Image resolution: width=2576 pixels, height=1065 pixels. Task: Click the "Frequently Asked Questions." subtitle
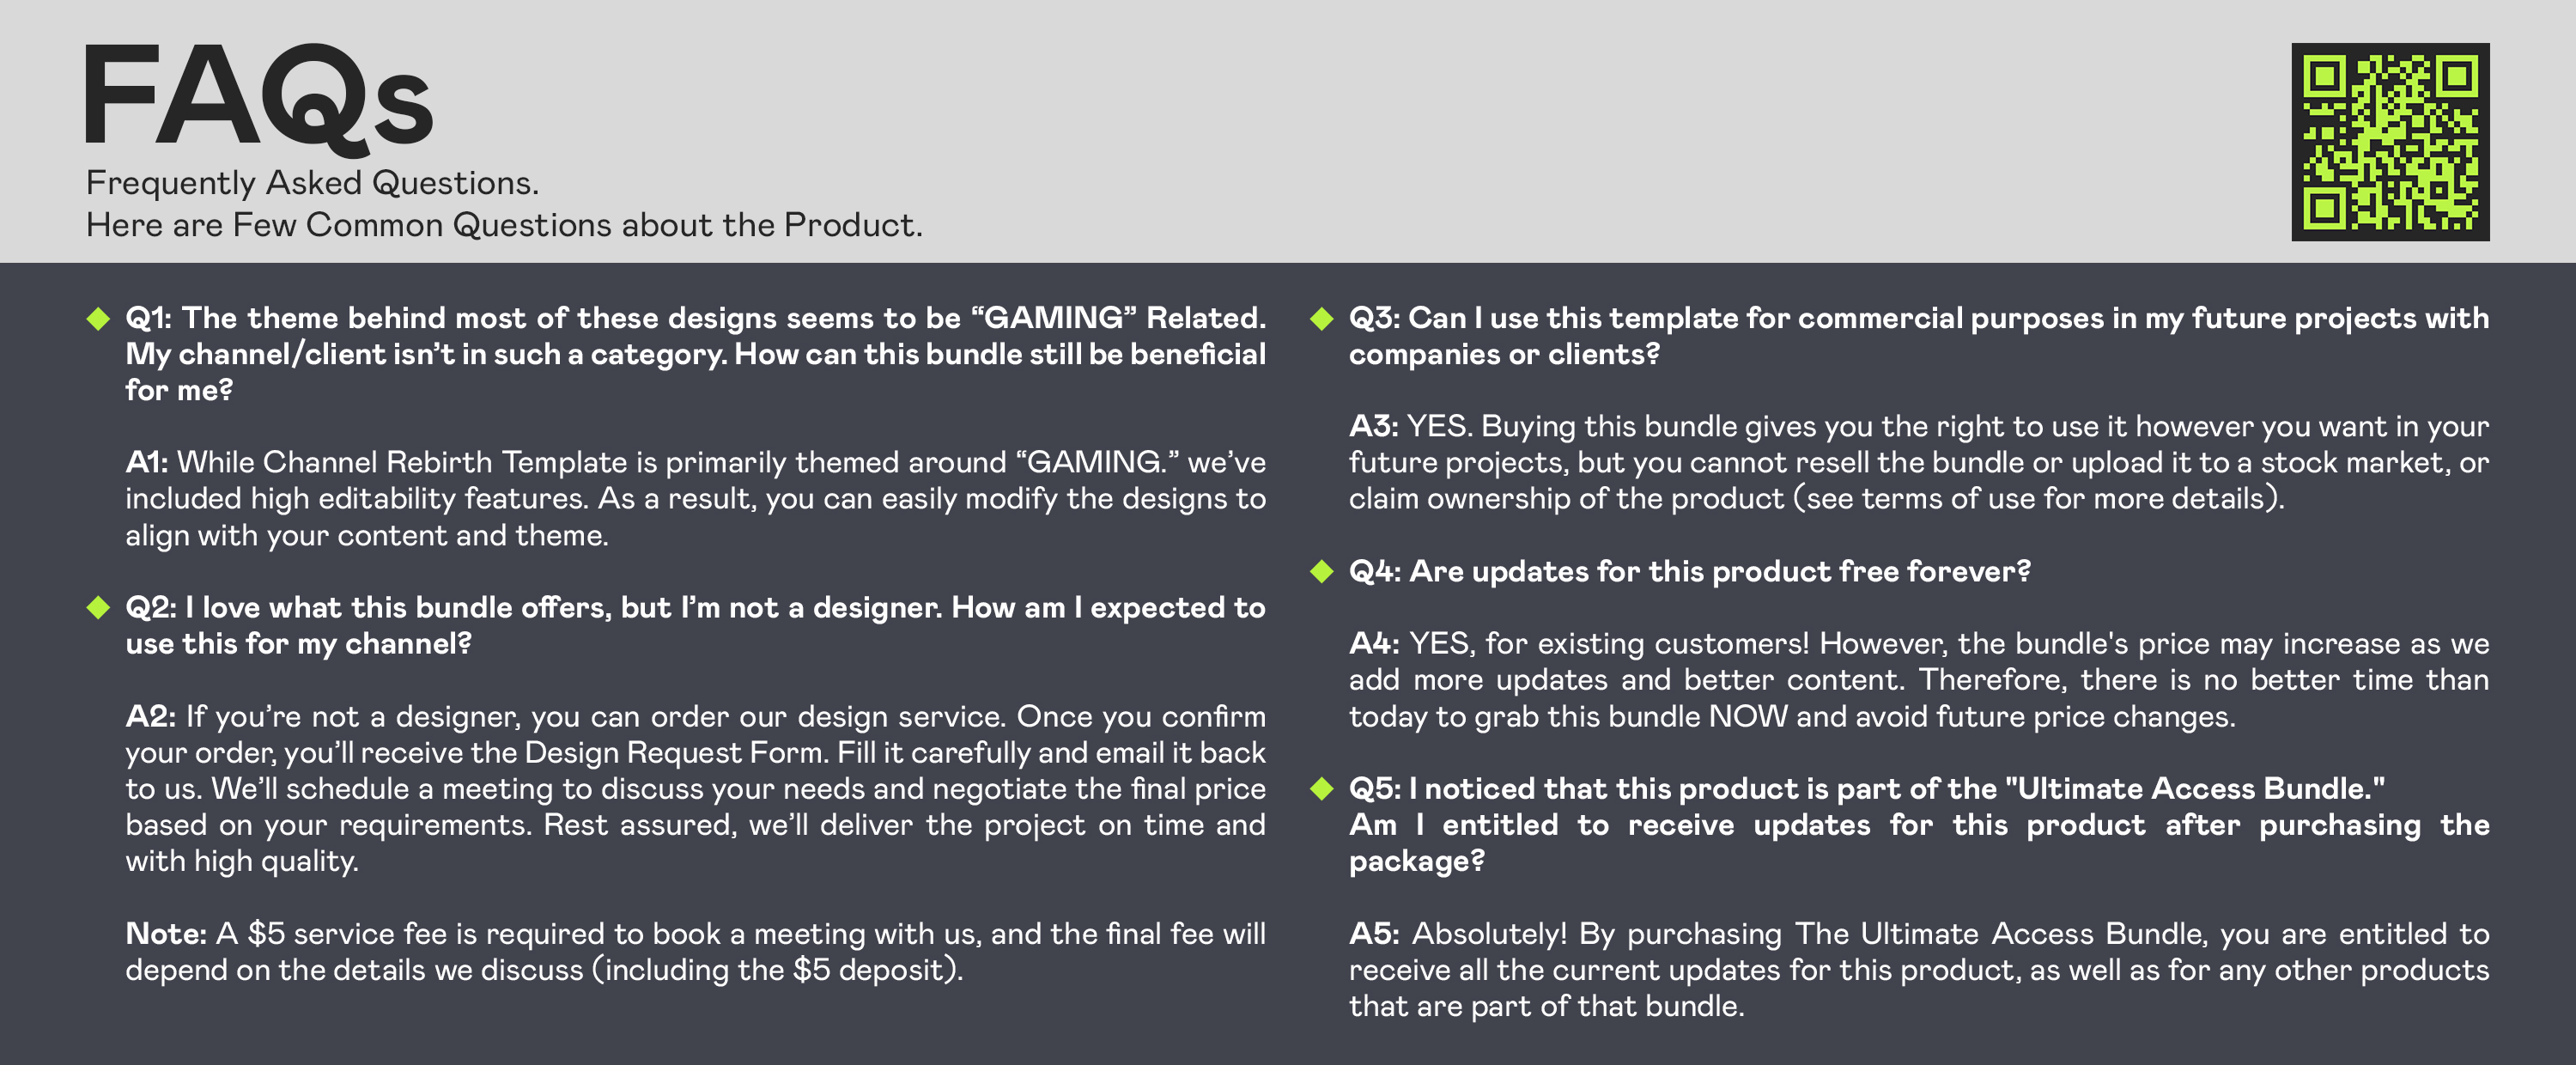(312, 183)
